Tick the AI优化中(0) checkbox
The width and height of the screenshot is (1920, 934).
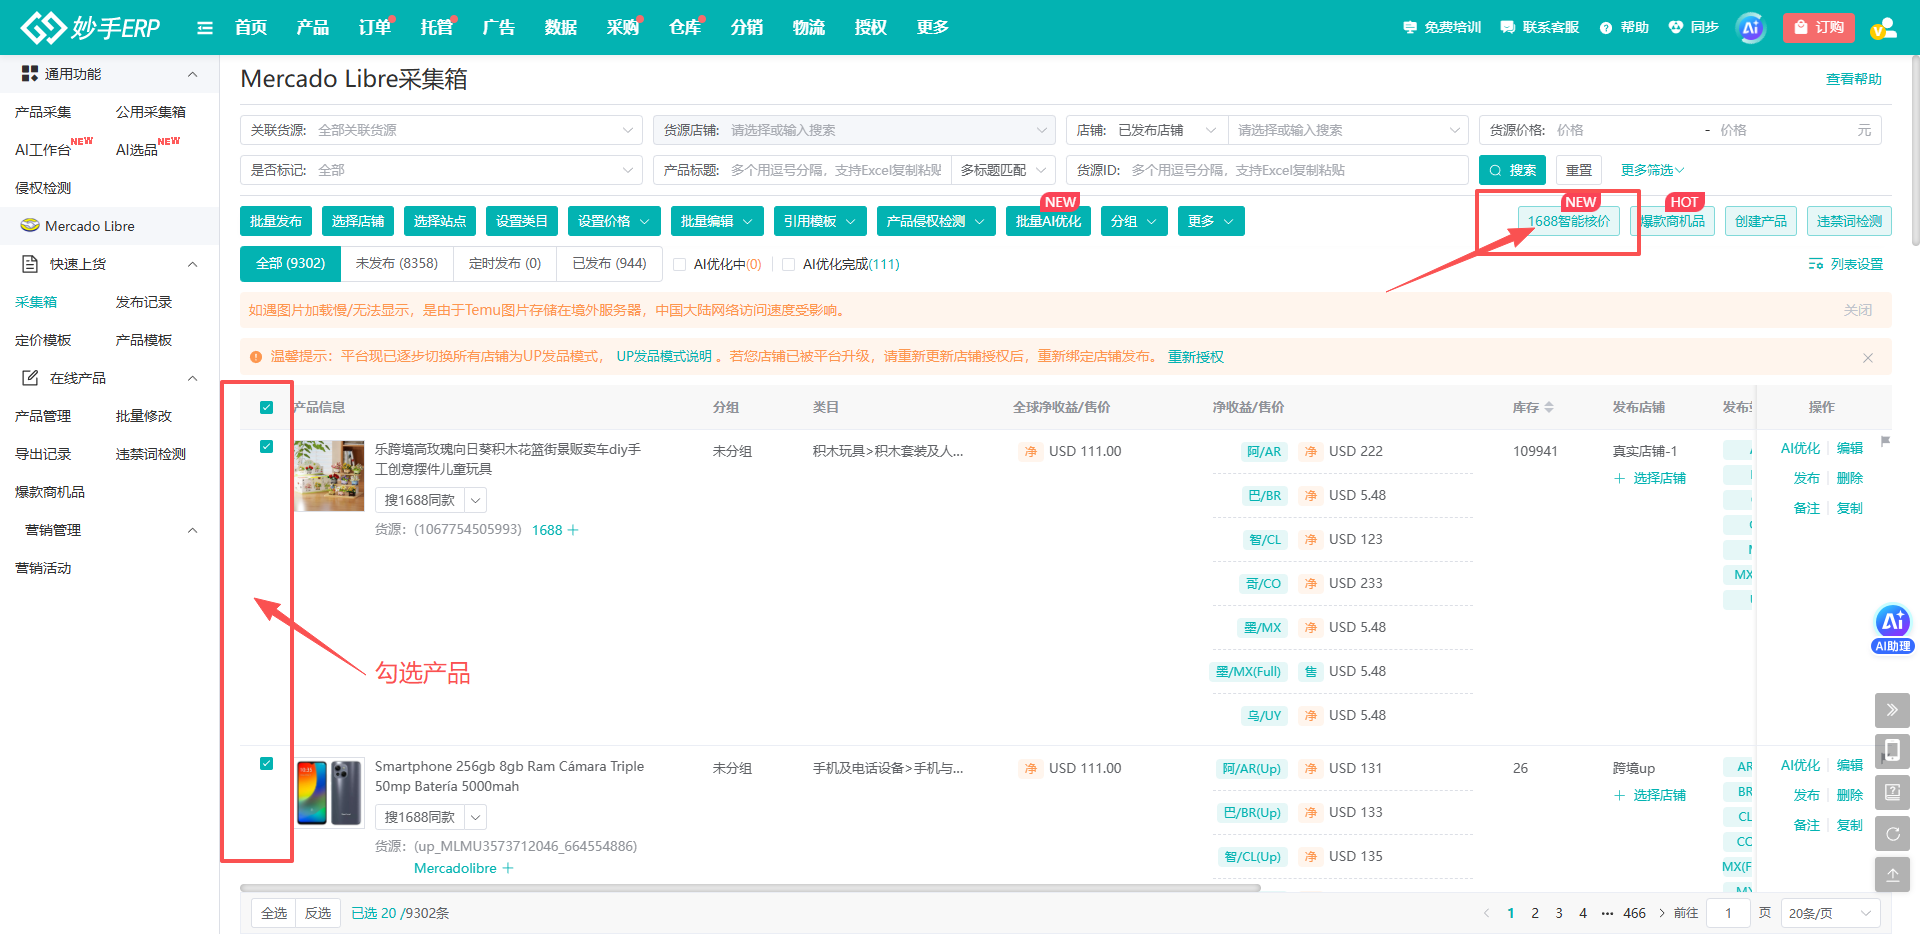tap(680, 265)
